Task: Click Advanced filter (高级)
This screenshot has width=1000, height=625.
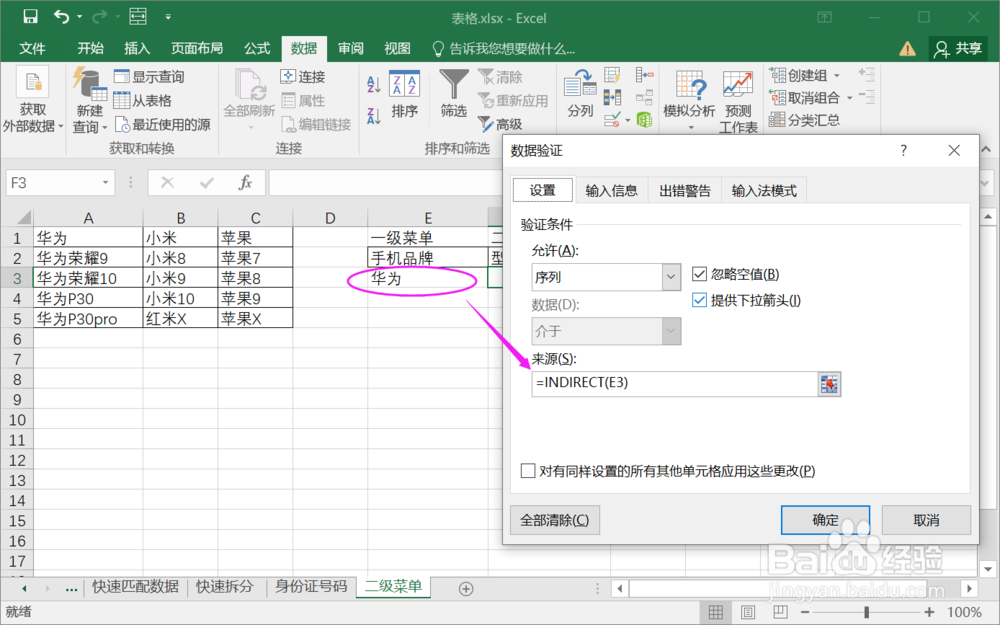Action: (500, 124)
